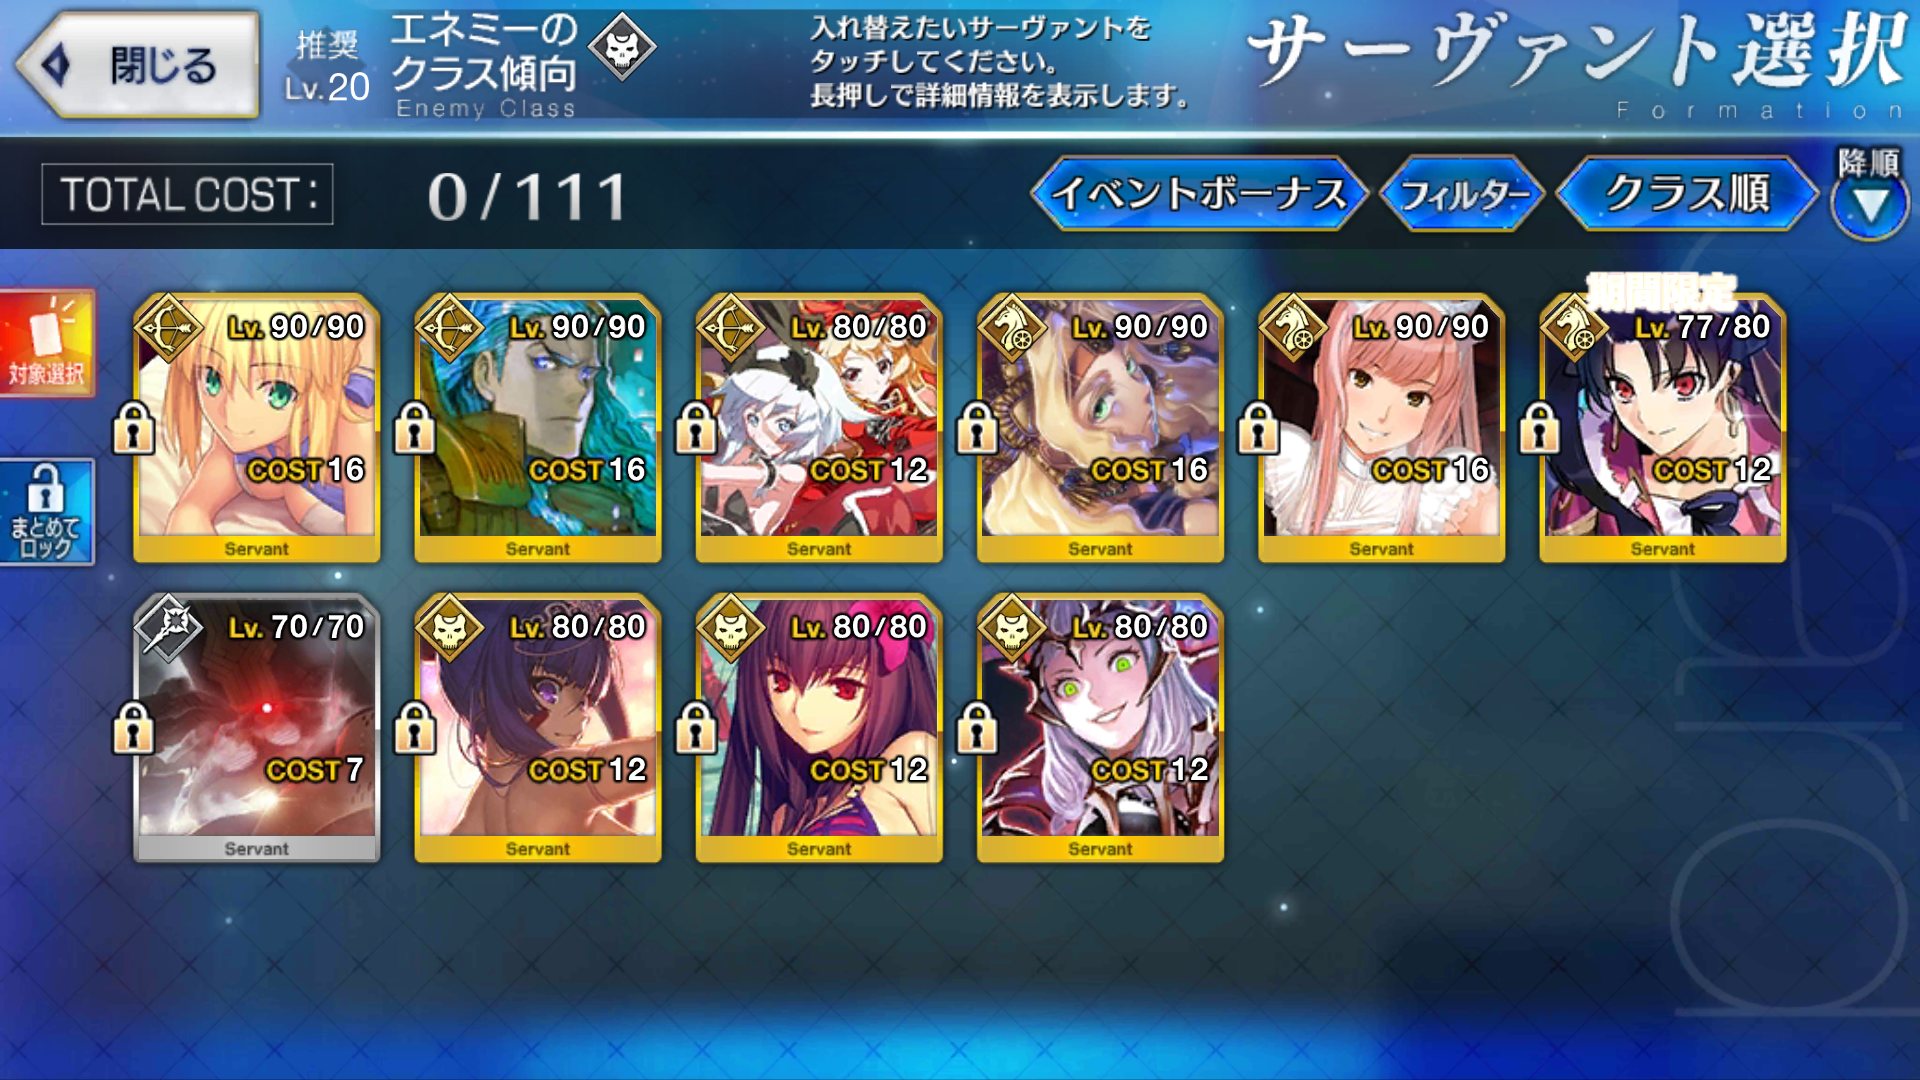Screen dimensions: 1920x1080
Task: Click the 閉じる close button
Action: pos(138,65)
